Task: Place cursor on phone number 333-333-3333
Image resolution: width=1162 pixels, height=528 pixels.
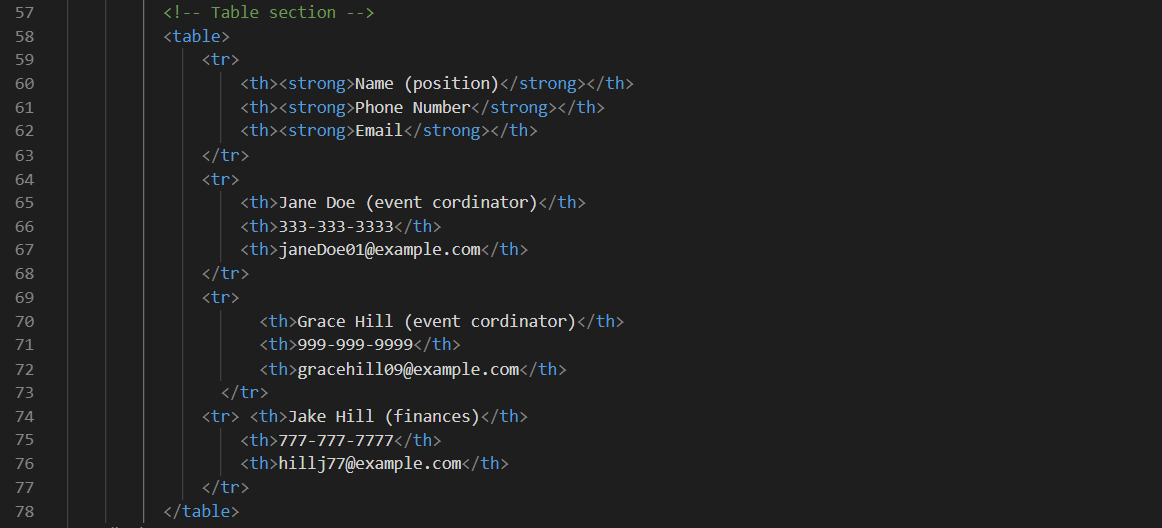Action: click(336, 226)
